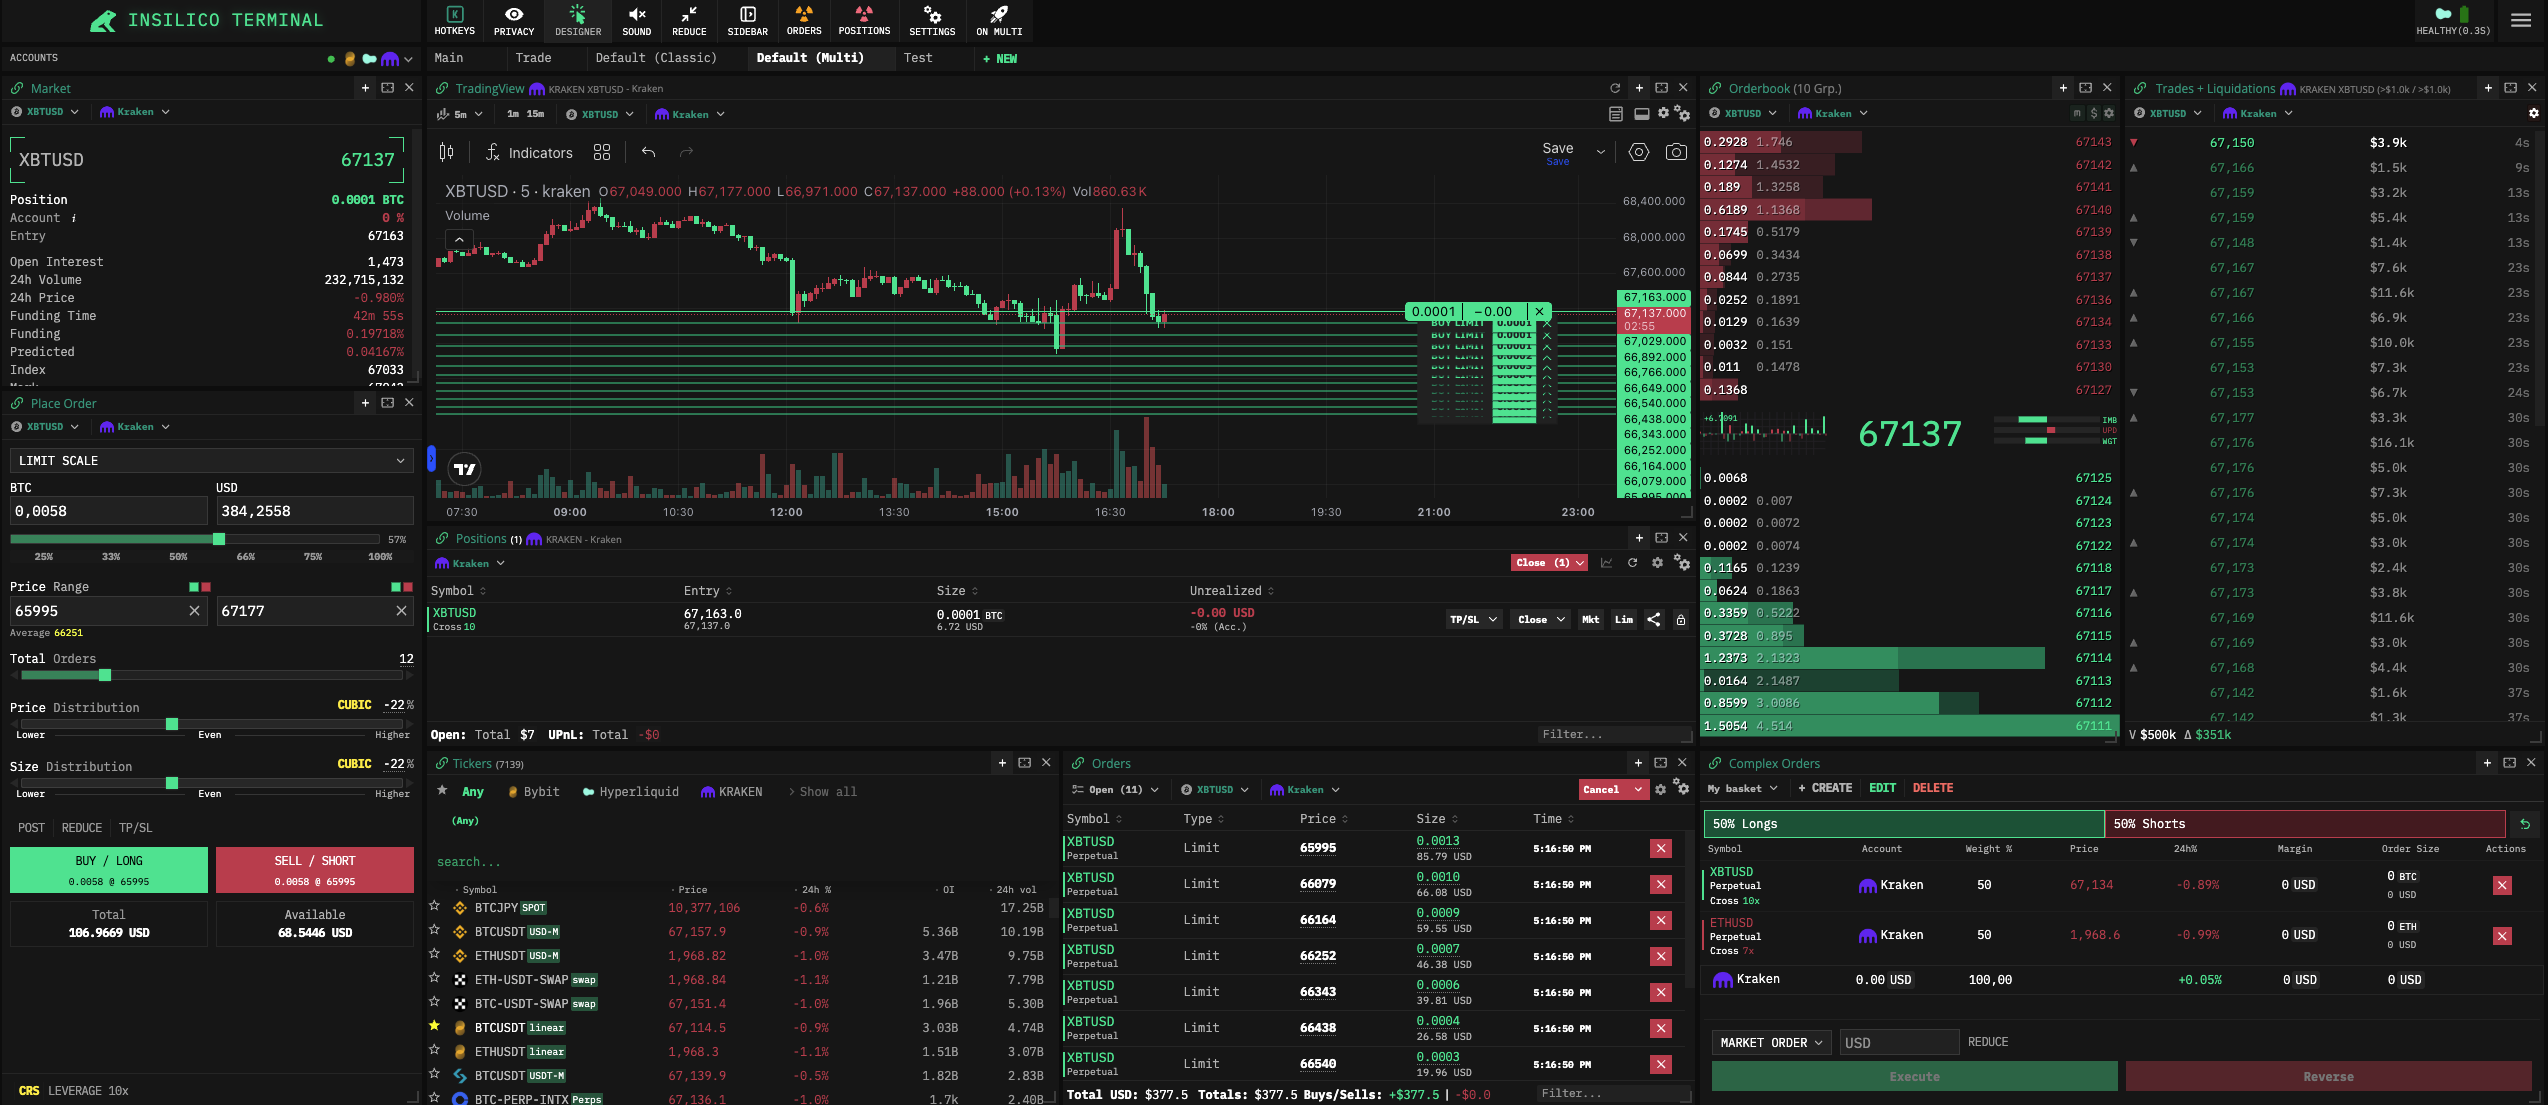This screenshot has height=1105, width=2548.
Task: Enable the POST option in Place Order
Action: coord(31,828)
